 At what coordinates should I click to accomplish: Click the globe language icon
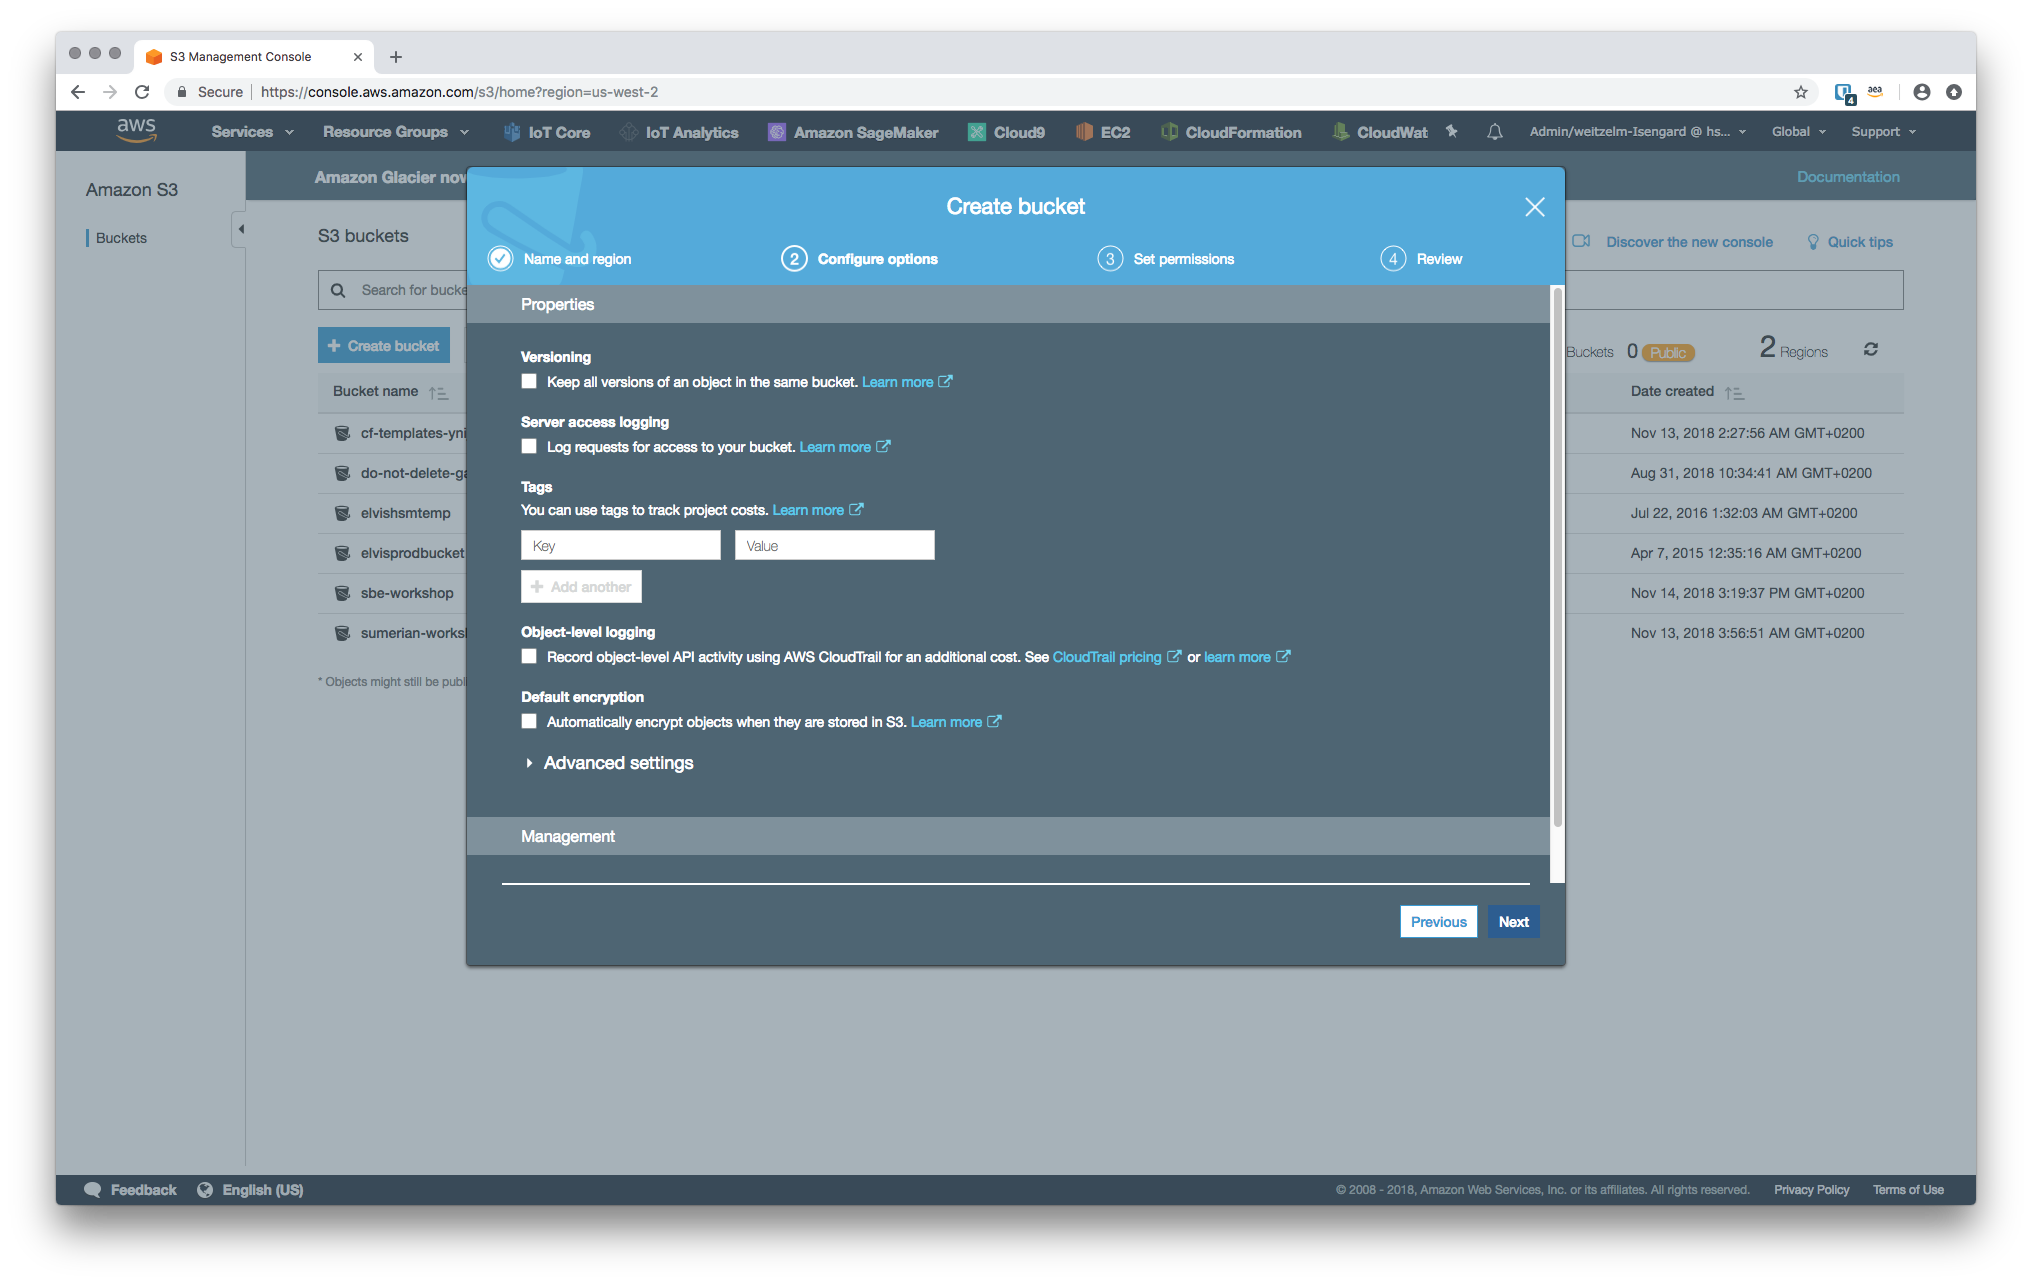[205, 1190]
